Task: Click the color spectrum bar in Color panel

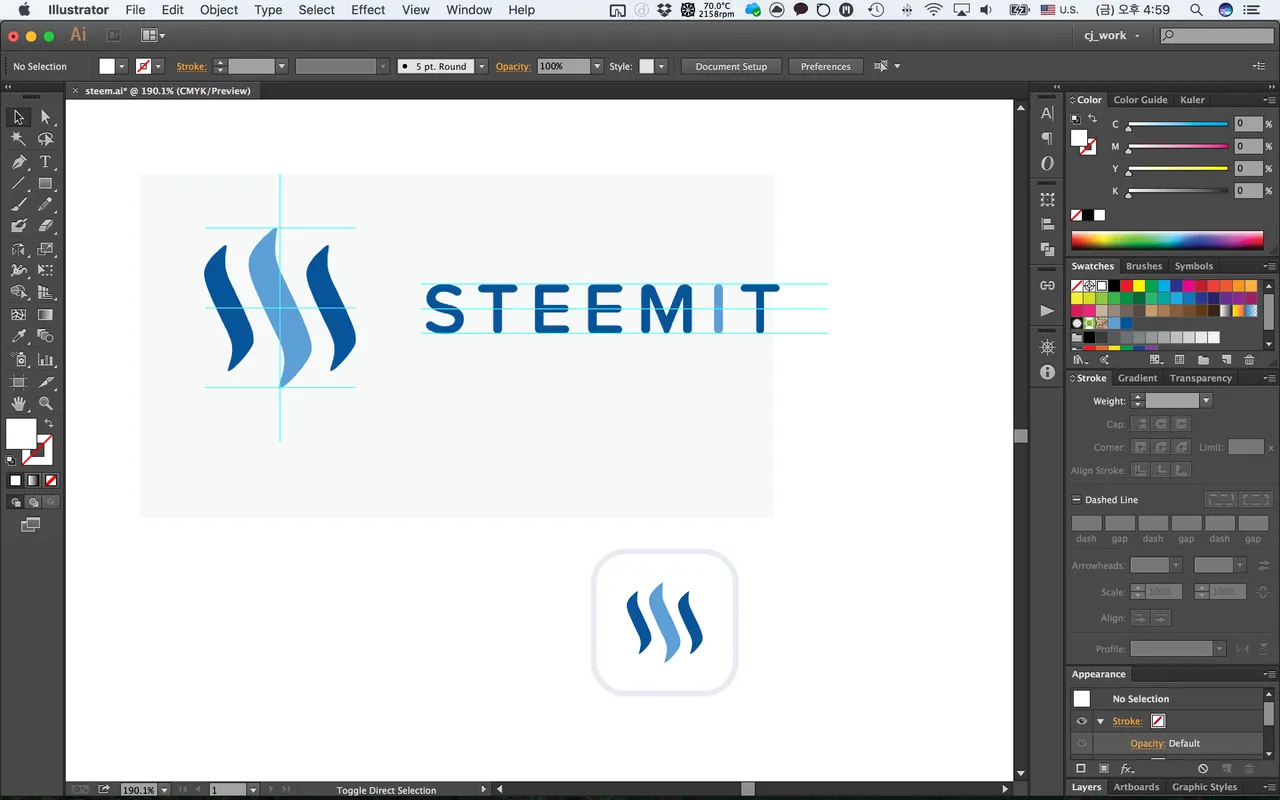Action: tap(1167, 240)
